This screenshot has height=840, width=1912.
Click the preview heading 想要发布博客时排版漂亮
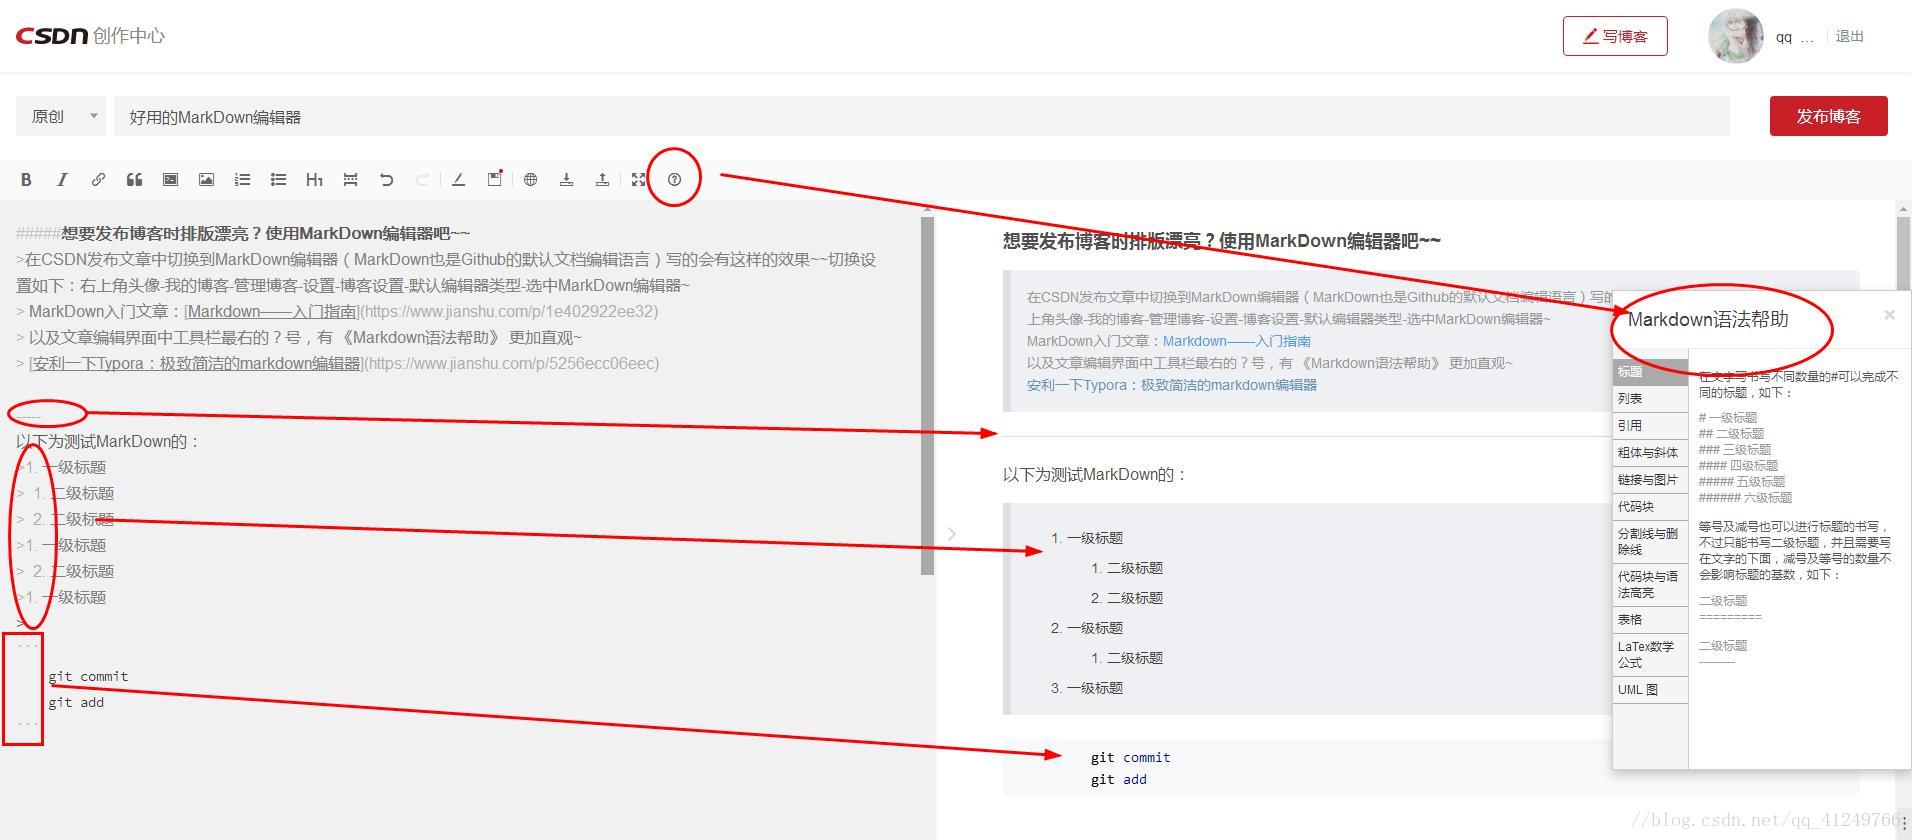(1222, 241)
